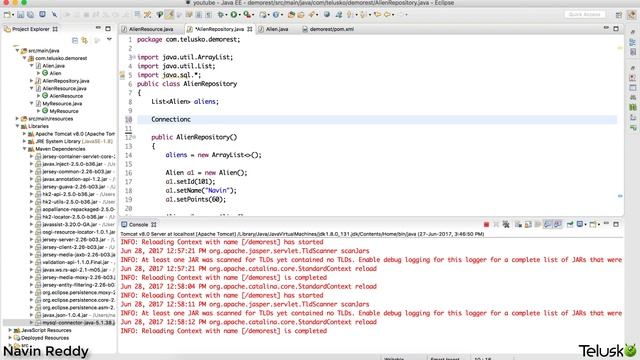Viewport: 640px width, 360px height.
Task: Minimize the Console panel
Action: coord(606,224)
